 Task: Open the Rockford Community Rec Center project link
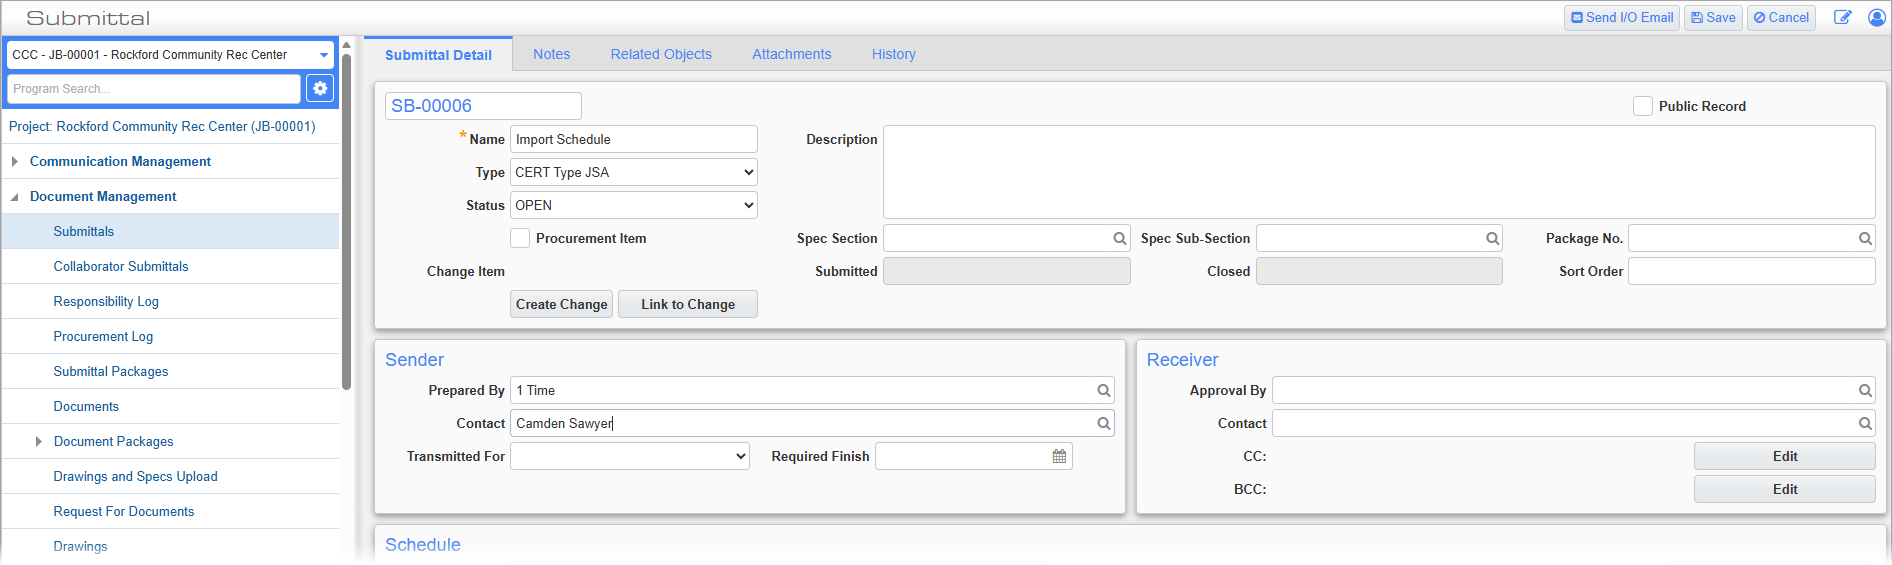(162, 126)
